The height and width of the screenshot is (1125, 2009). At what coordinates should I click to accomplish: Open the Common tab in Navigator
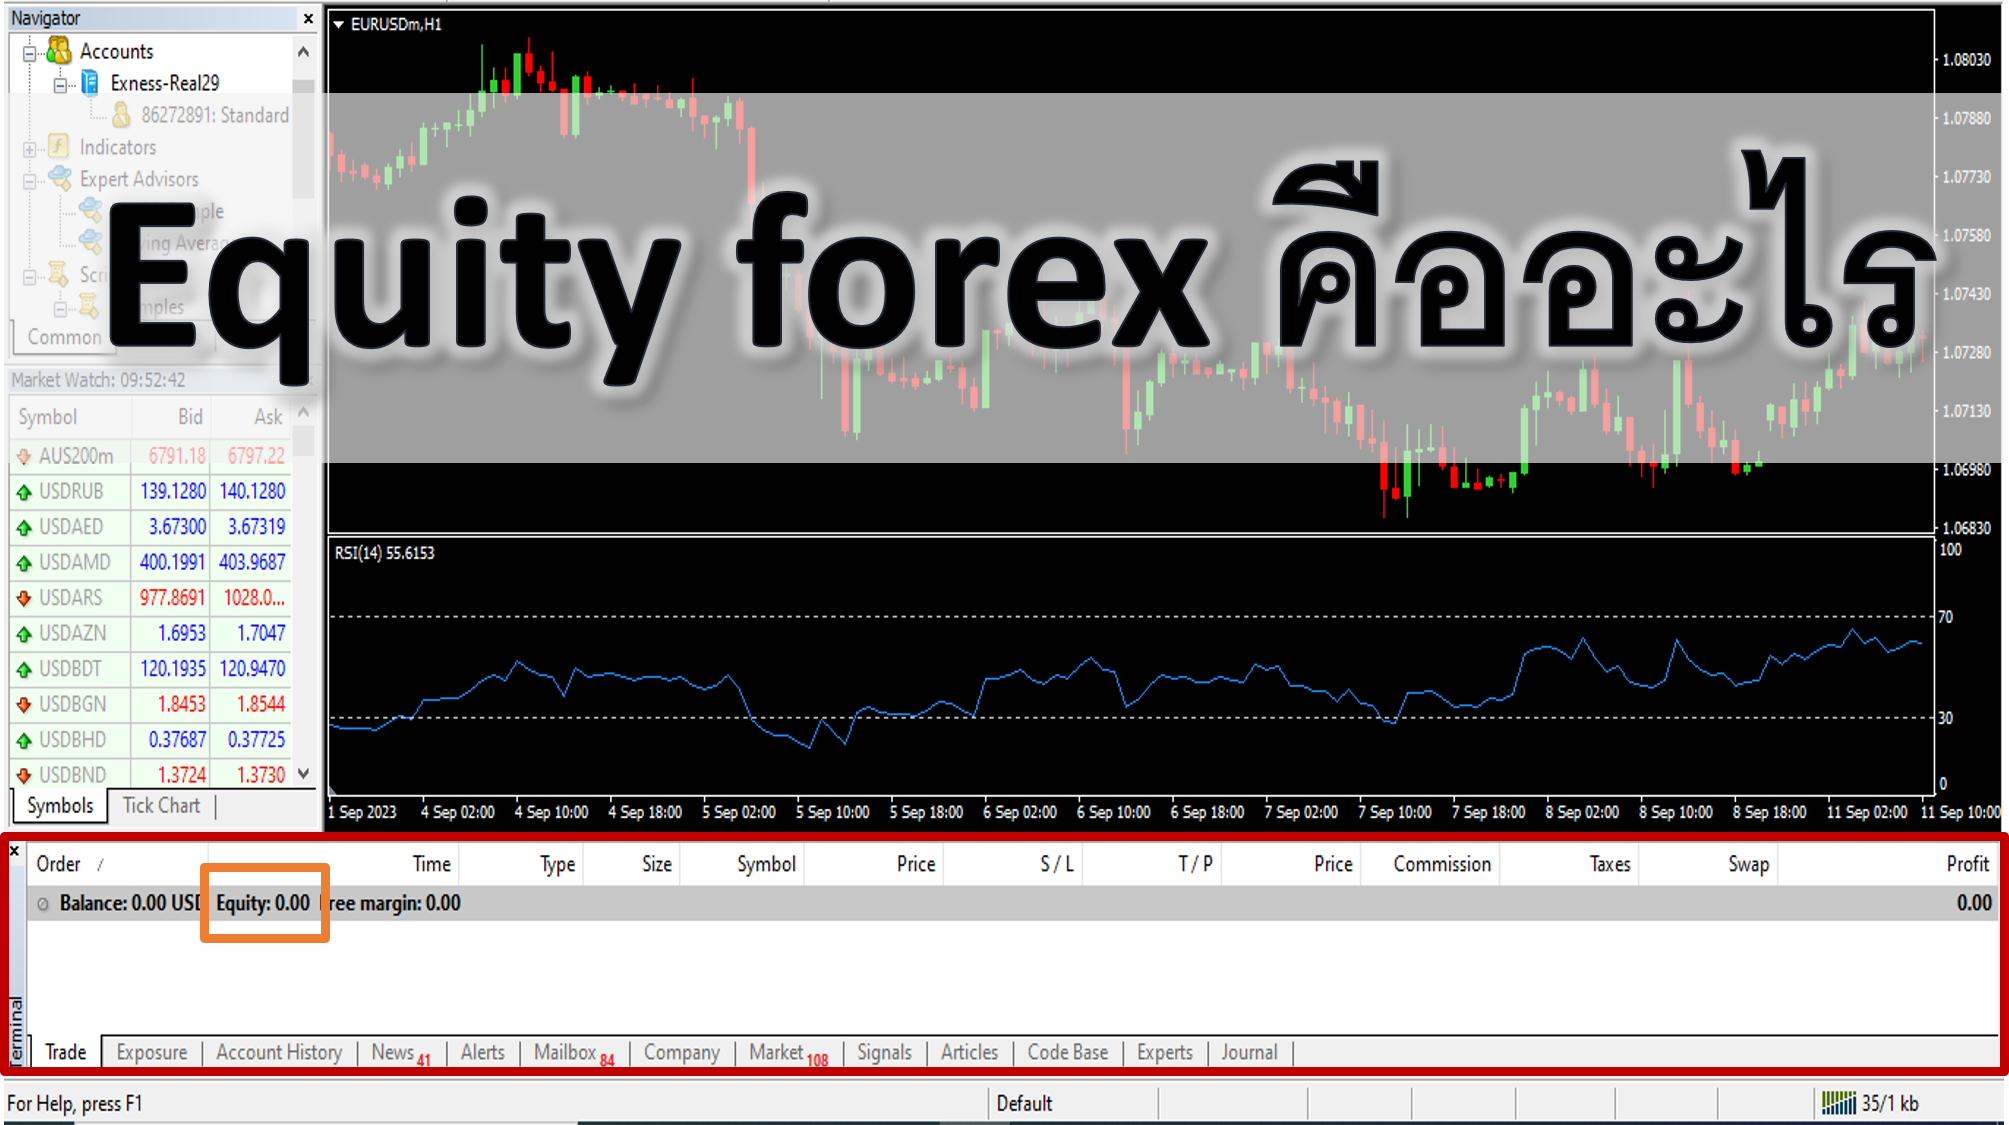(x=63, y=337)
